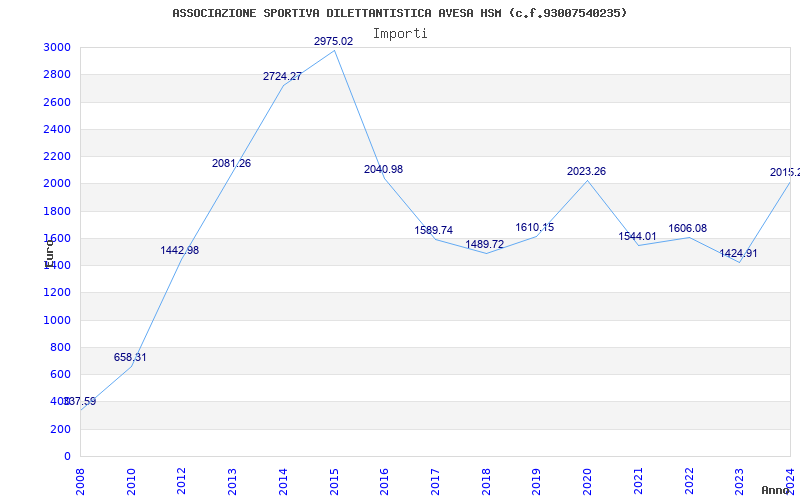Click the 1424.91 data label
This screenshot has width=800, height=500.
(738, 253)
